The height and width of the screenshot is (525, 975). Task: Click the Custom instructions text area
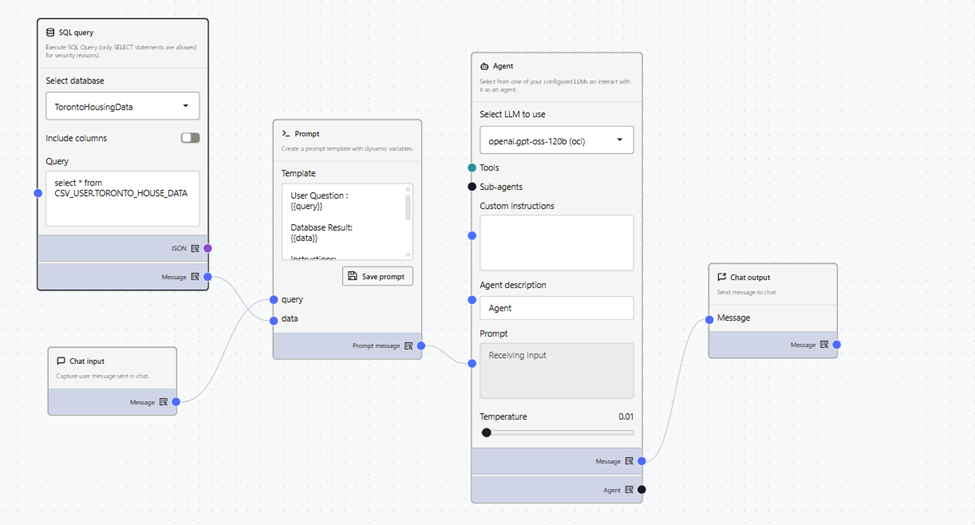[556, 243]
